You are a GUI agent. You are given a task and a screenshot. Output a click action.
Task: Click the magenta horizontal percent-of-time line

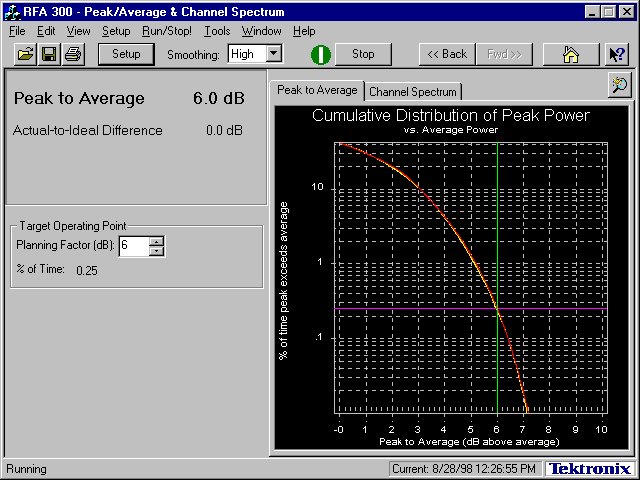pos(471,309)
